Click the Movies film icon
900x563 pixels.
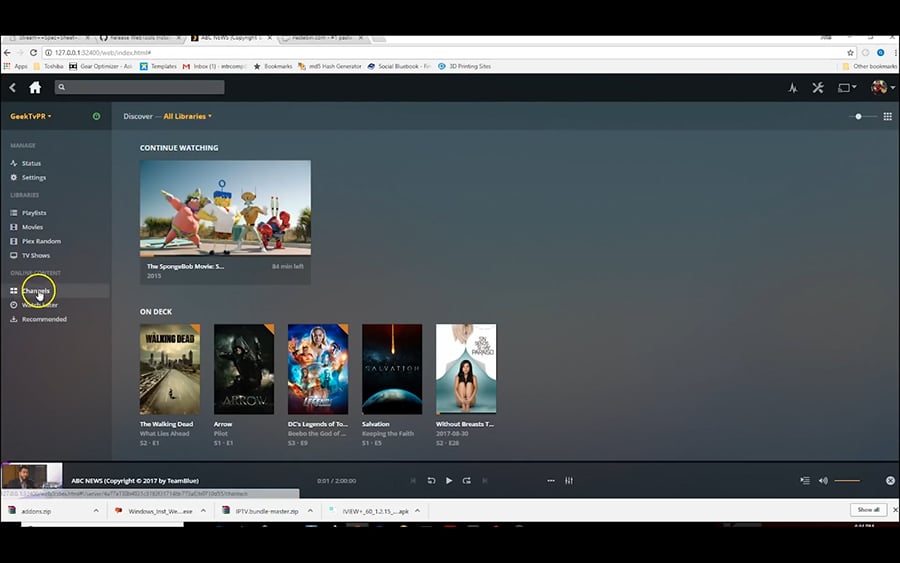coord(14,227)
